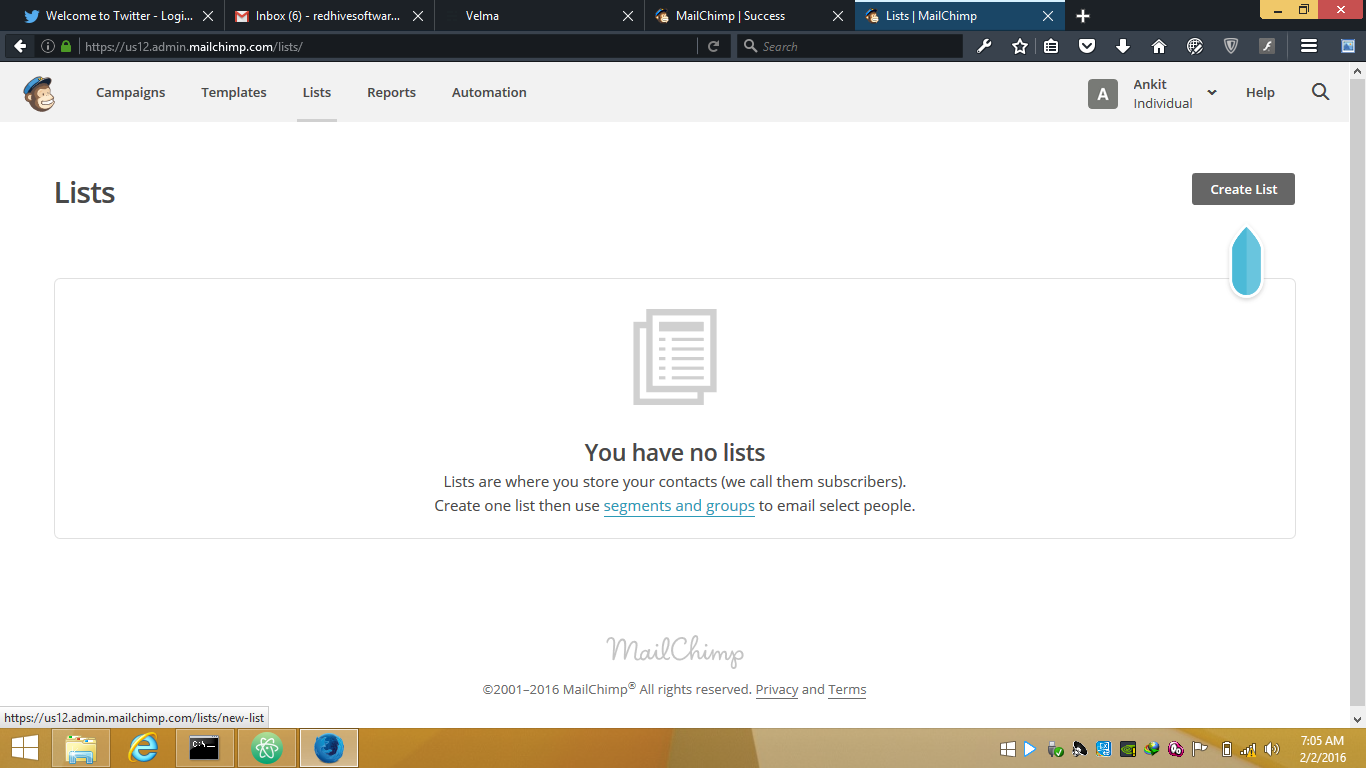
Task: Open the Privacy link in footer
Action: click(777, 689)
